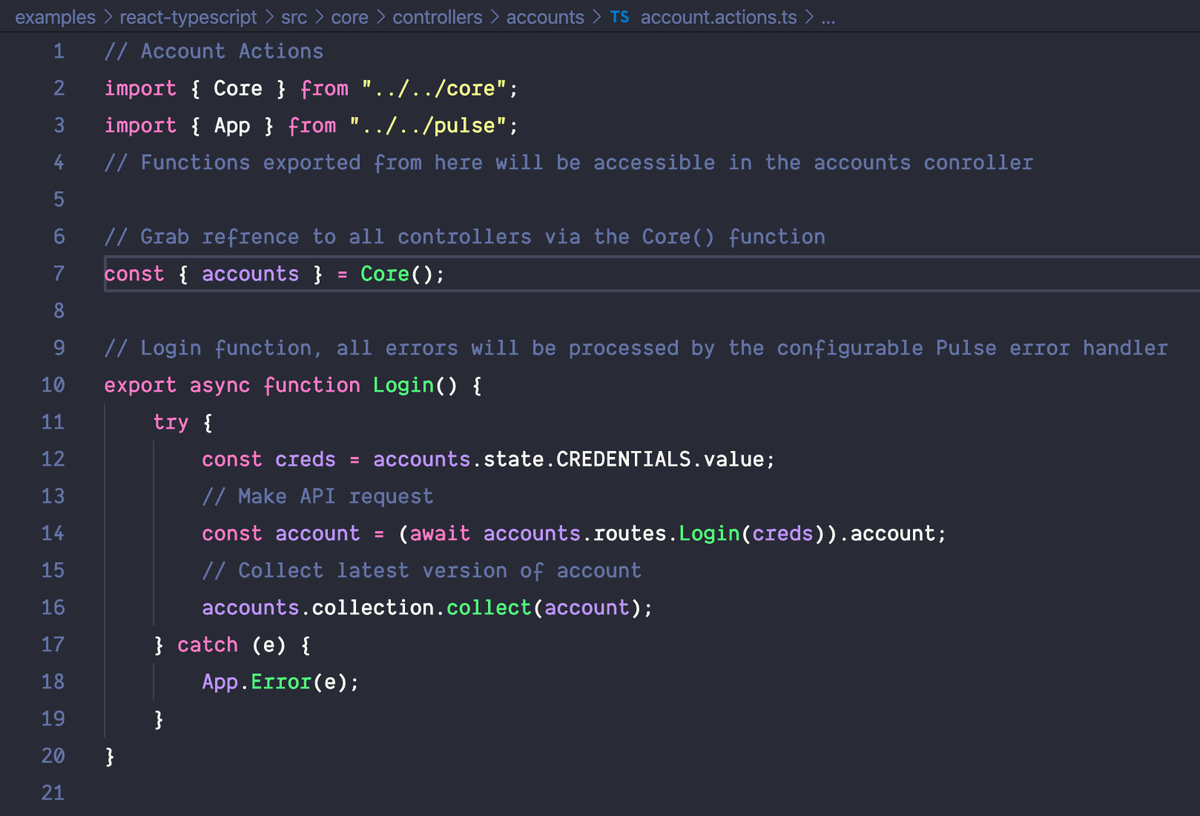Click the 'try' keyword

click(x=171, y=422)
